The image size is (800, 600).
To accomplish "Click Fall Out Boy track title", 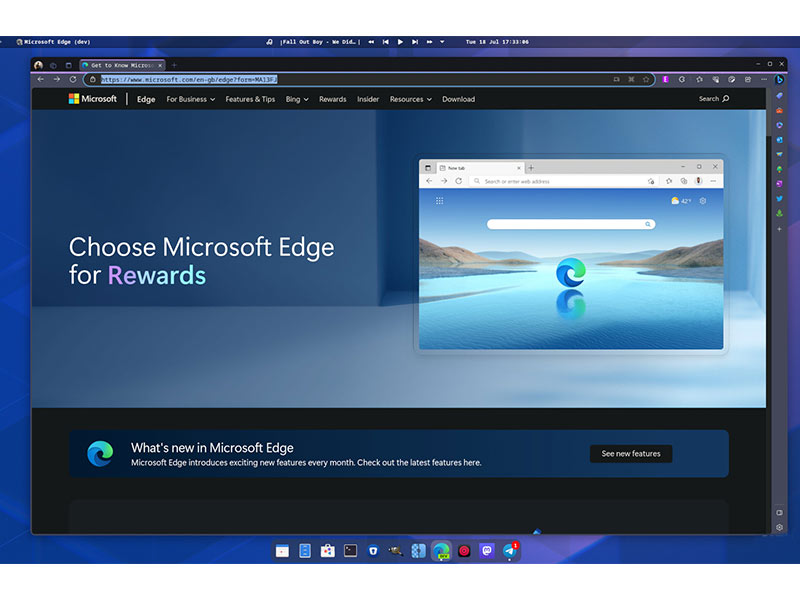I will (x=320, y=42).
